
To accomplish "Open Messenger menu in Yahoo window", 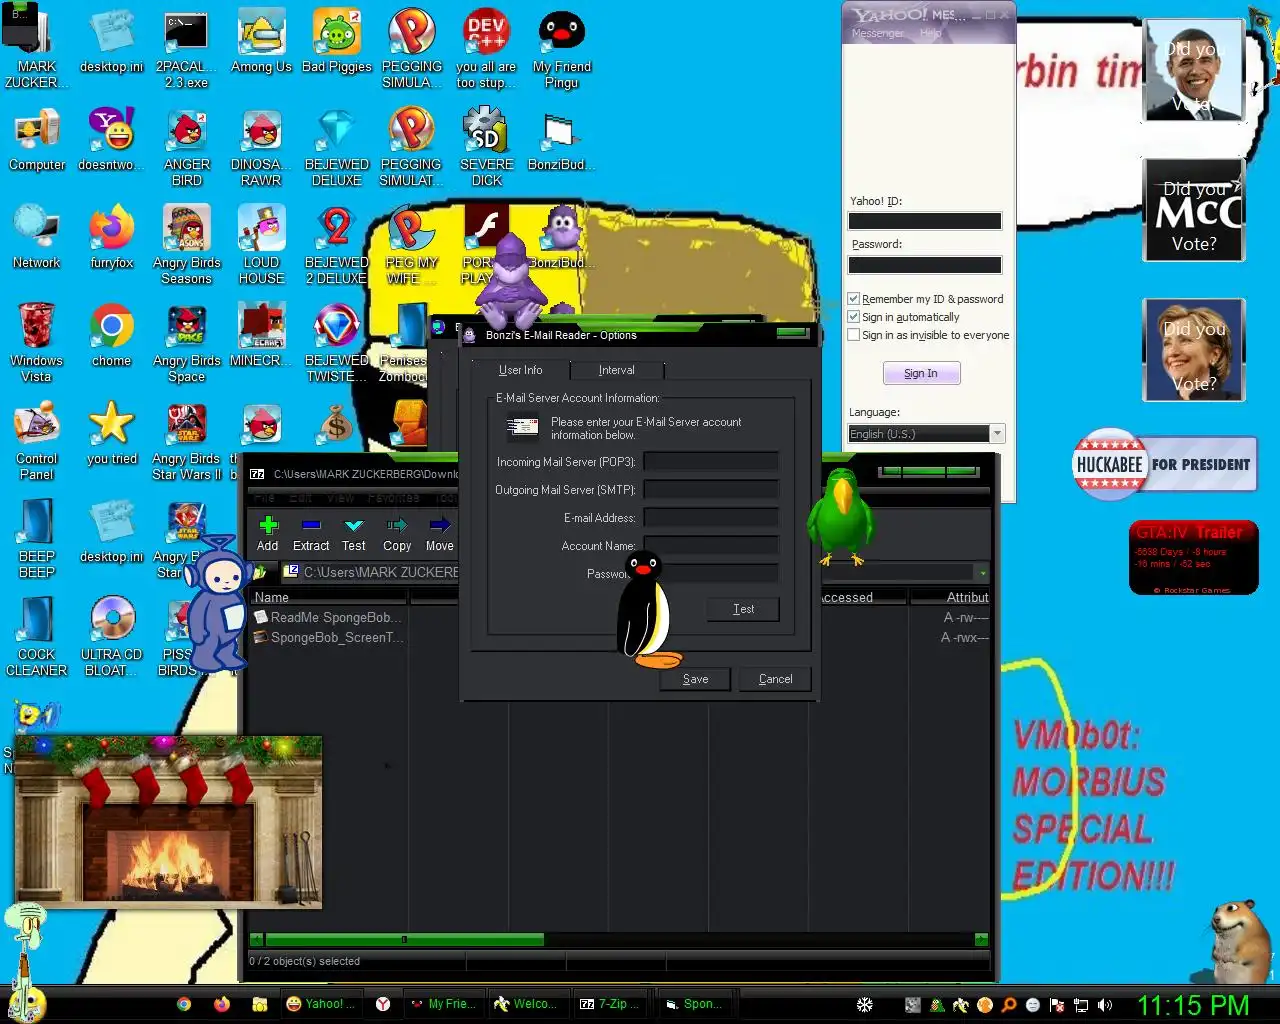I will (x=877, y=33).
